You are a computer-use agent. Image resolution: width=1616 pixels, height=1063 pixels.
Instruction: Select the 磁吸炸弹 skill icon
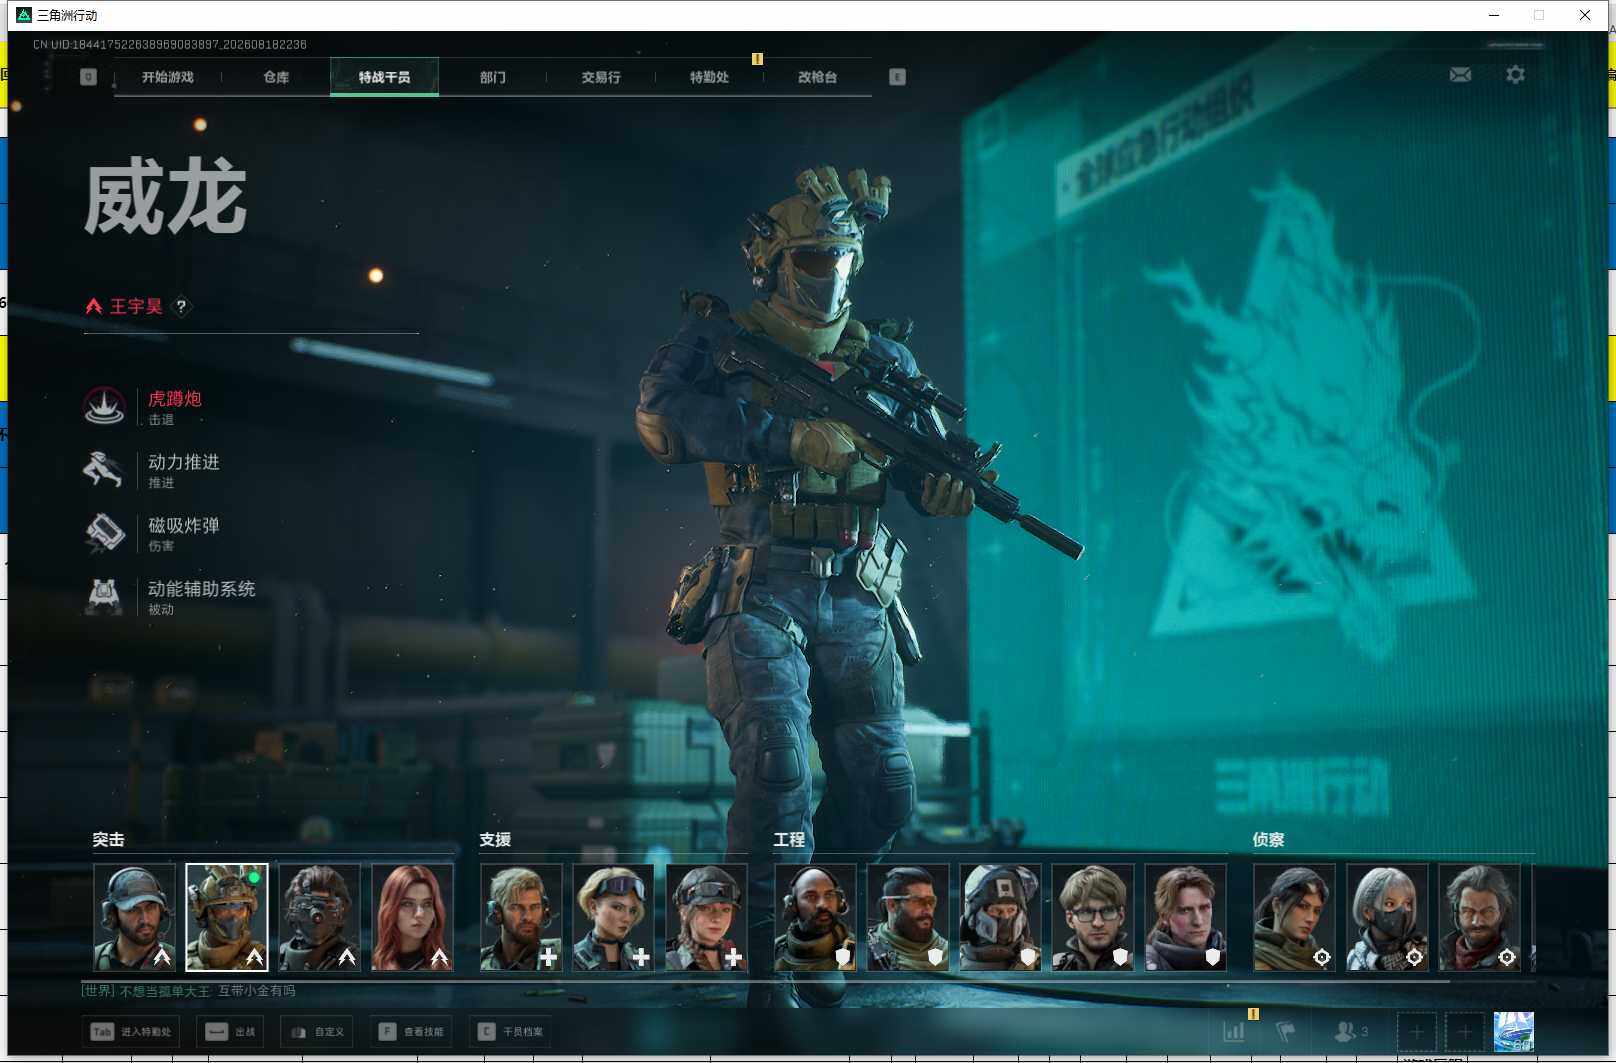pyautogui.click(x=104, y=533)
